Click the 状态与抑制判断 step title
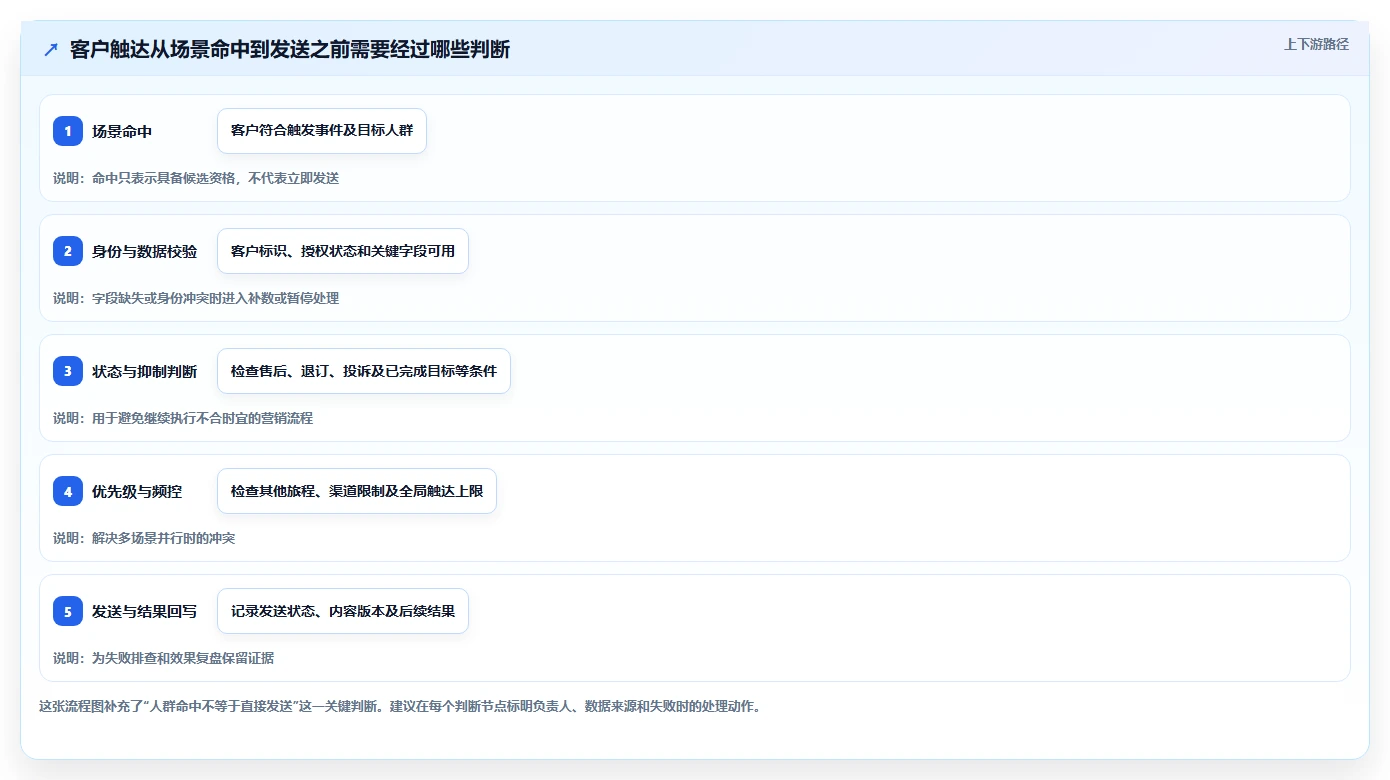The image size is (1390, 780). 145,371
